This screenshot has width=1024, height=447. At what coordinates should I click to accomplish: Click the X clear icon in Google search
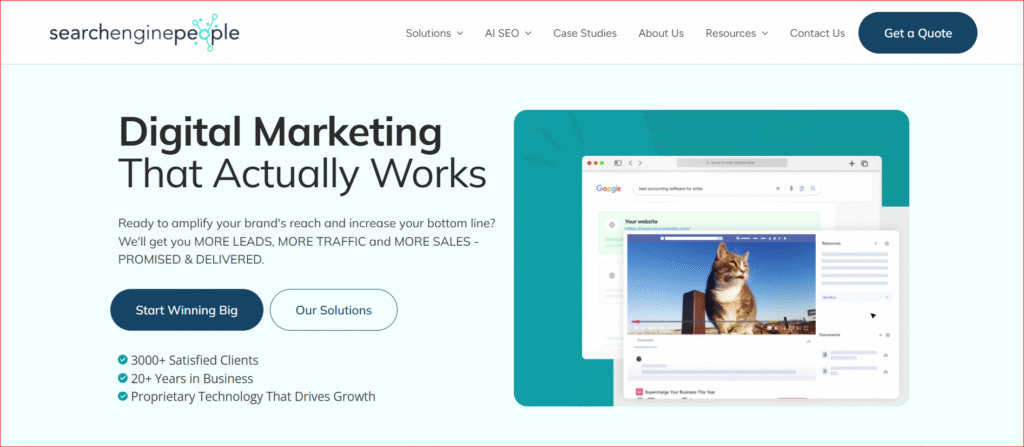click(x=778, y=188)
